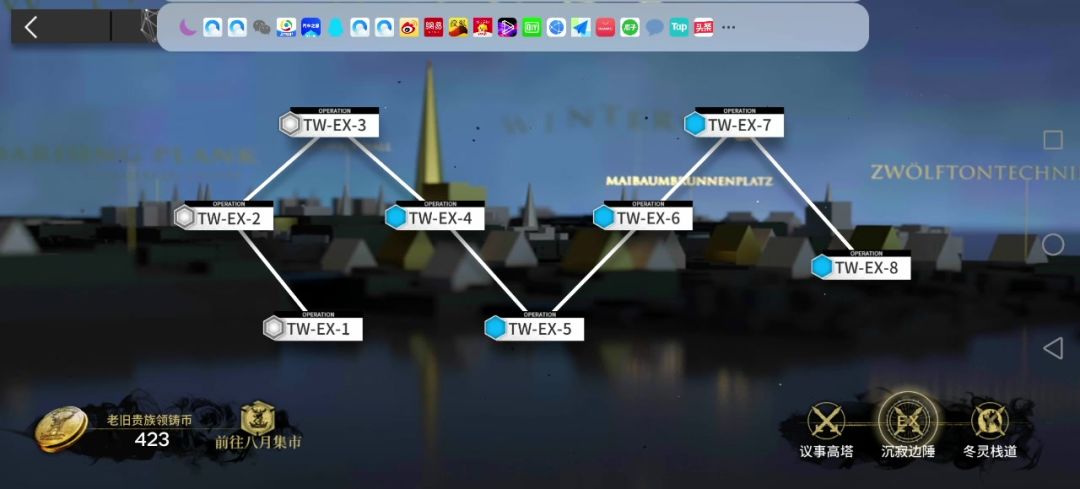Open the TapTap icon in notification bar
Viewport: 1080px width, 489px height.
(x=679, y=28)
